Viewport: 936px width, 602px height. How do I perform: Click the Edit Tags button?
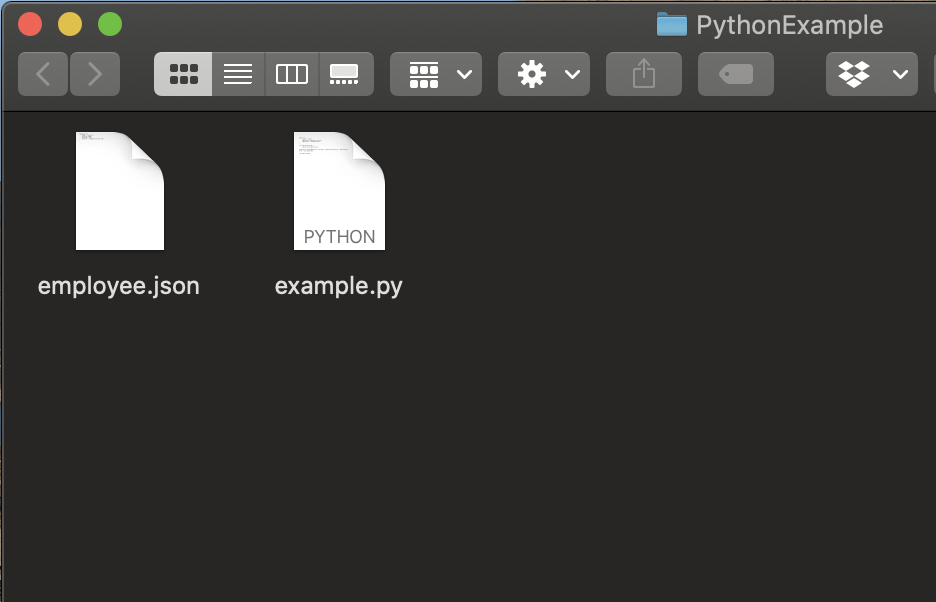(x=735, y=73)
